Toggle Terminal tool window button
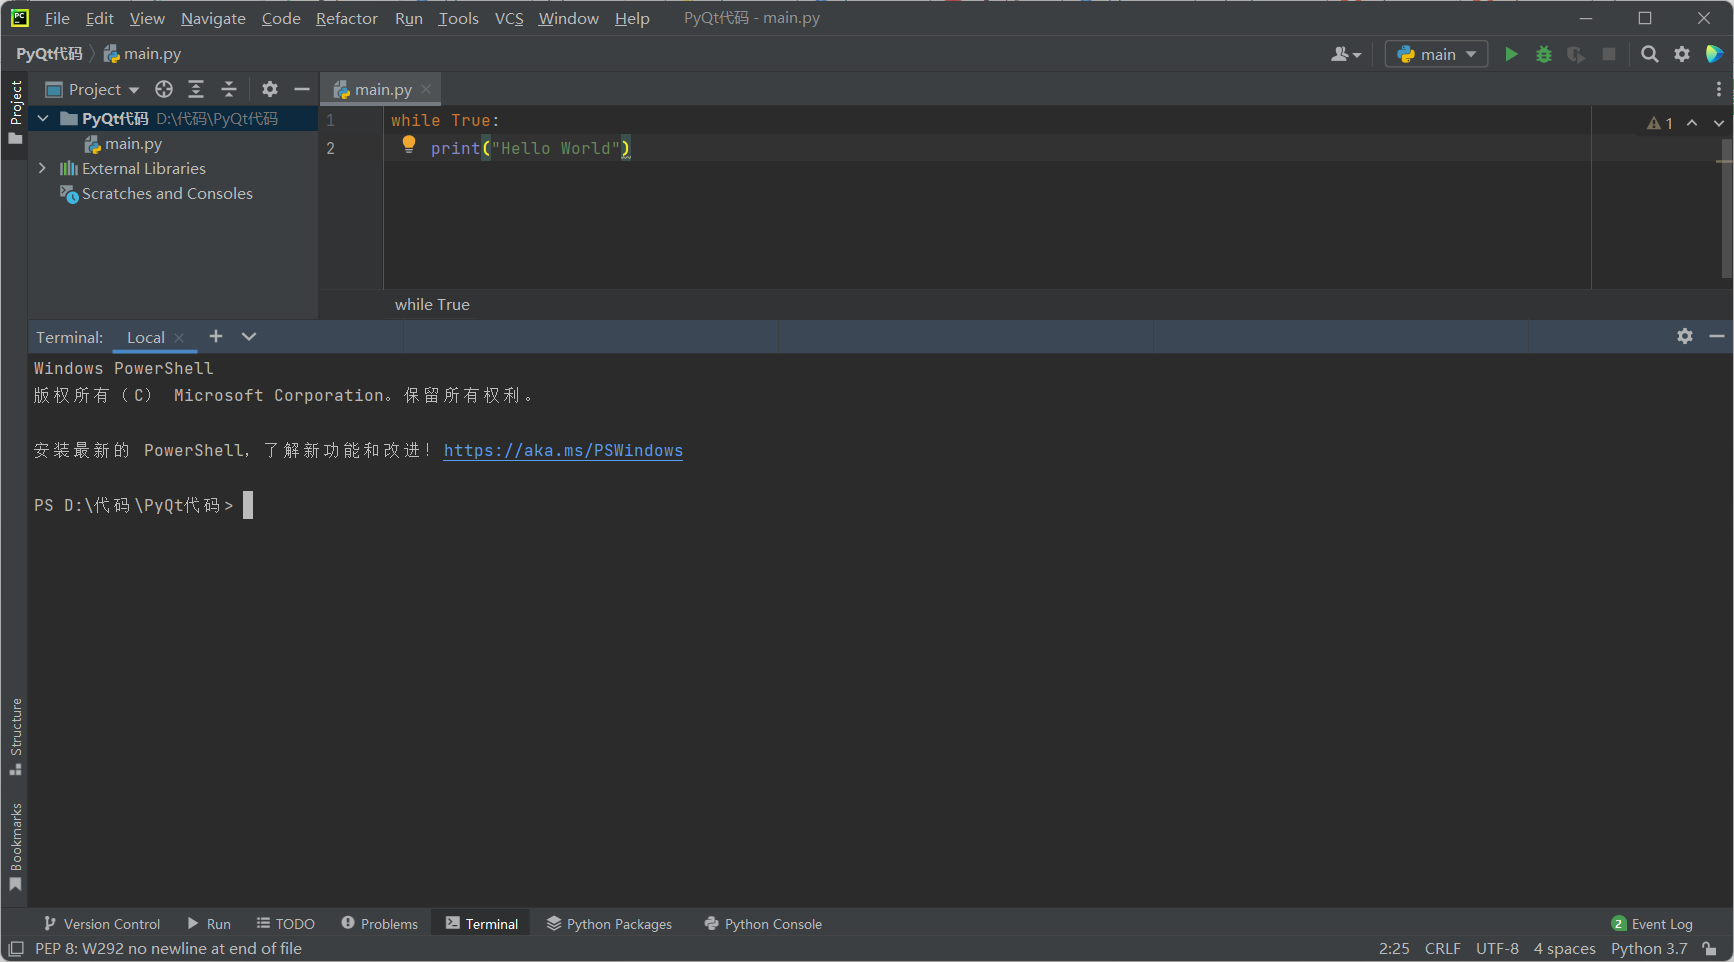1734x962 pixels. click(482, 924)
